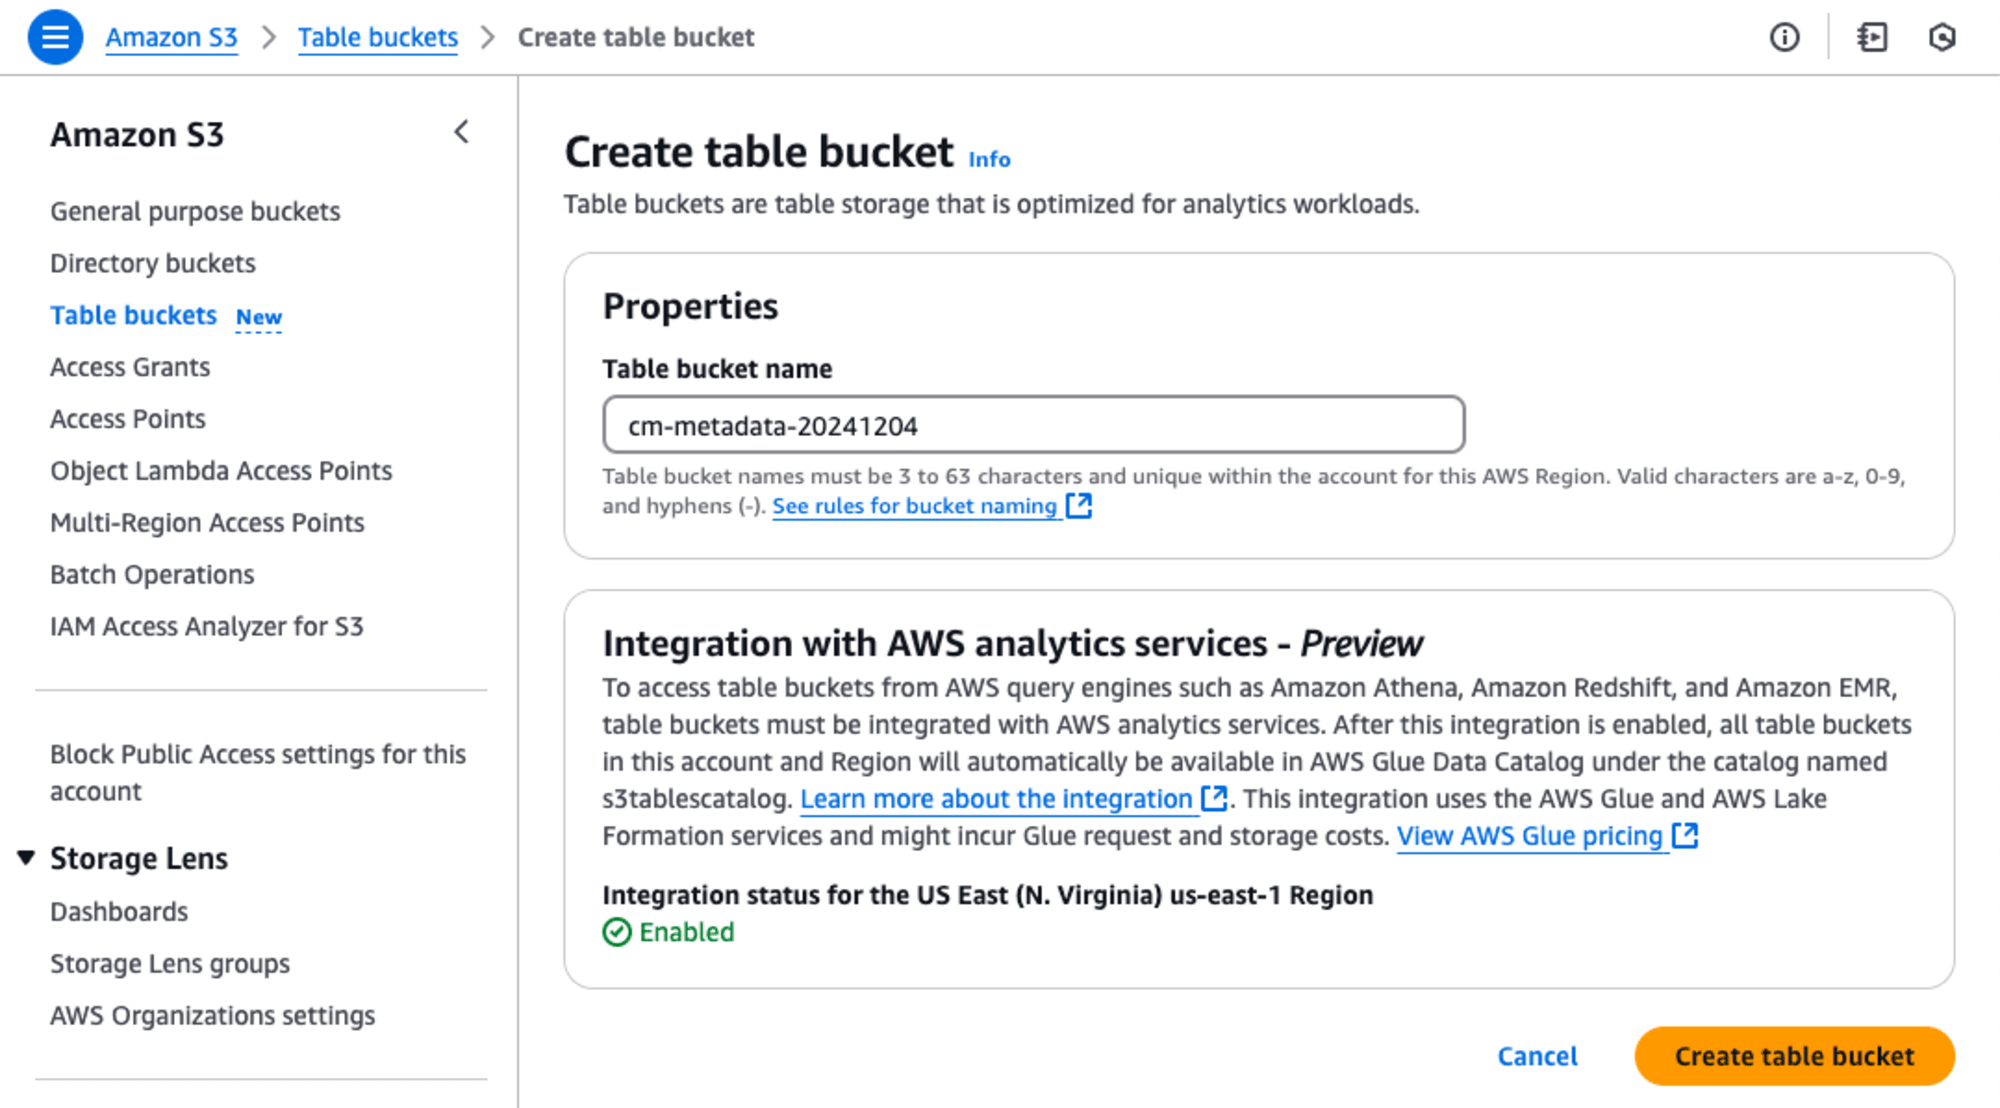Open Object Lambda Access Points
This screenshot has height=1108, width=2000.
221,471
